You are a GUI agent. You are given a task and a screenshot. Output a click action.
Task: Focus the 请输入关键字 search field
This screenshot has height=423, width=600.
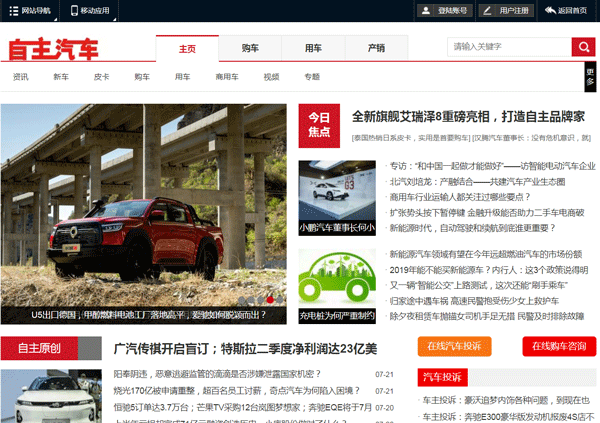pyautogui.click(x=509, y=47)
